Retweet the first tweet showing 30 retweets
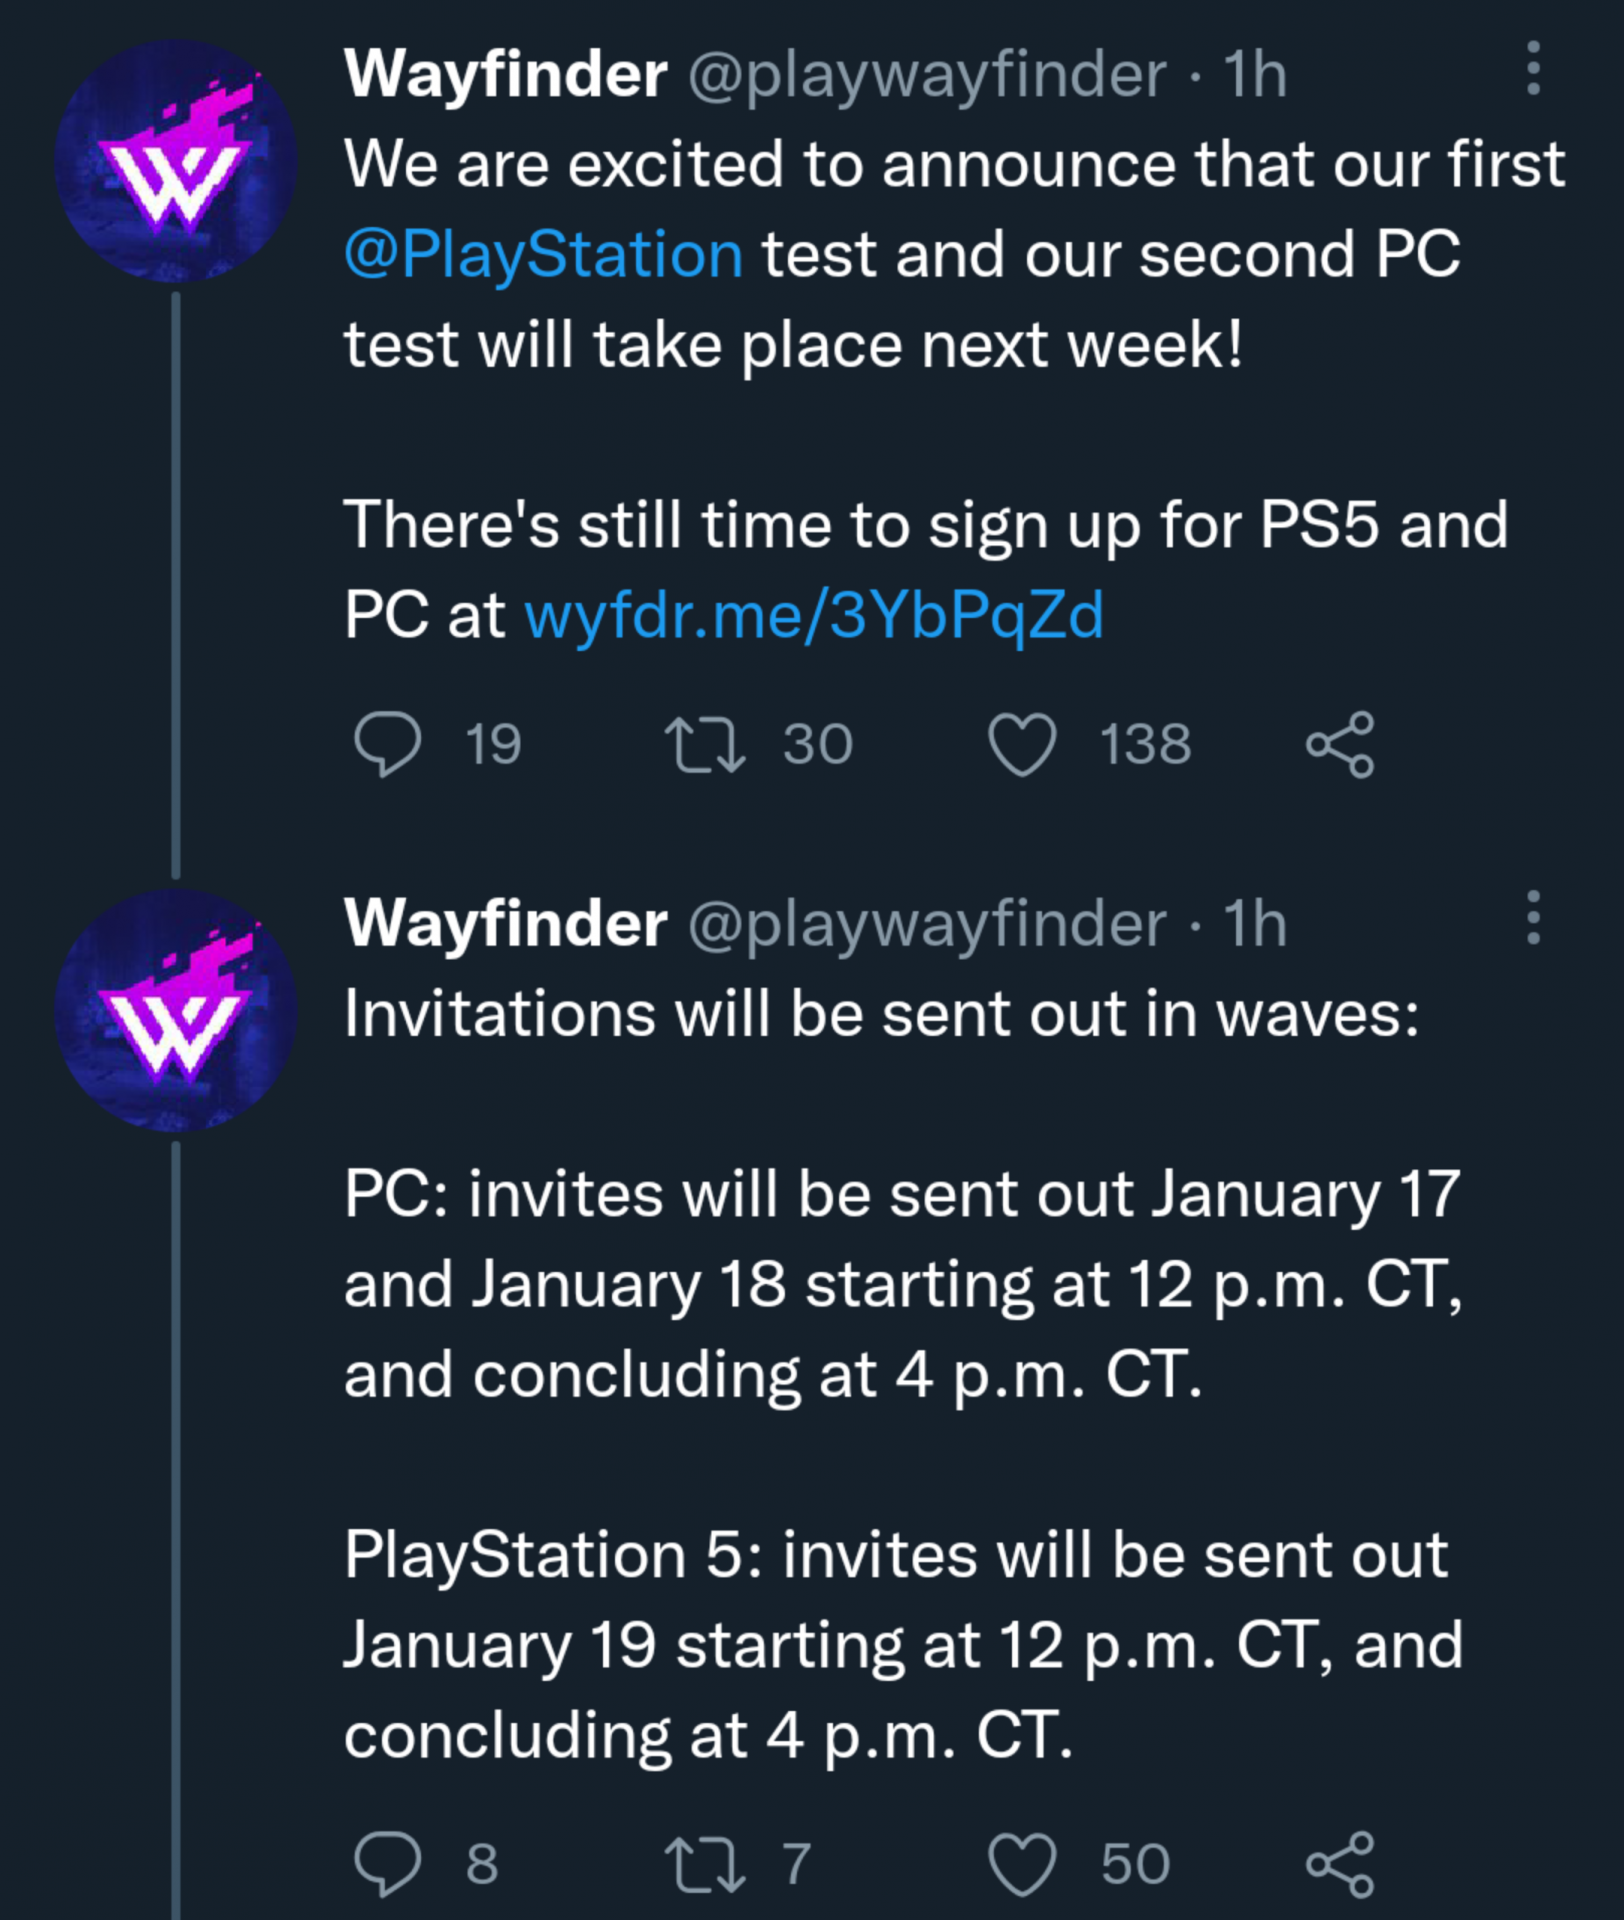Viewport: 1624px width, 1920px height. (705, 744)
